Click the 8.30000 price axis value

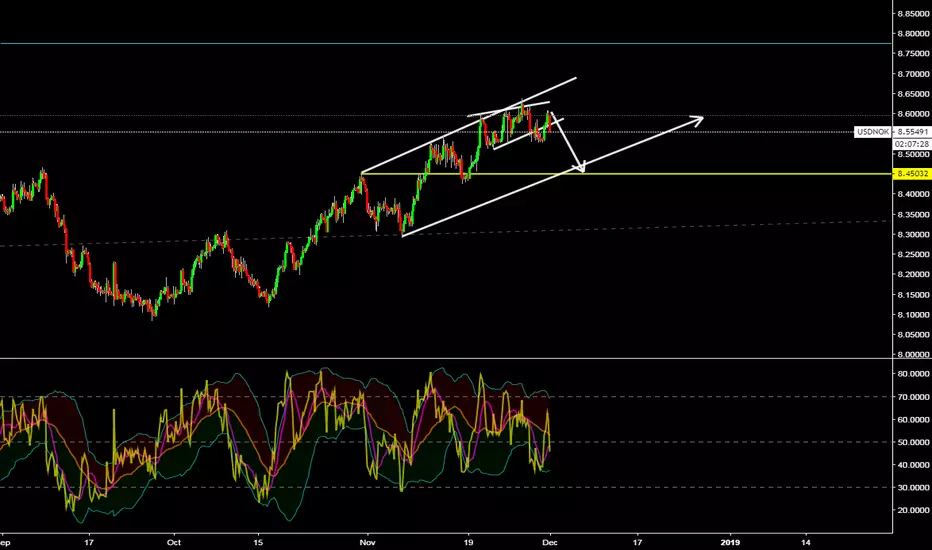914,234
